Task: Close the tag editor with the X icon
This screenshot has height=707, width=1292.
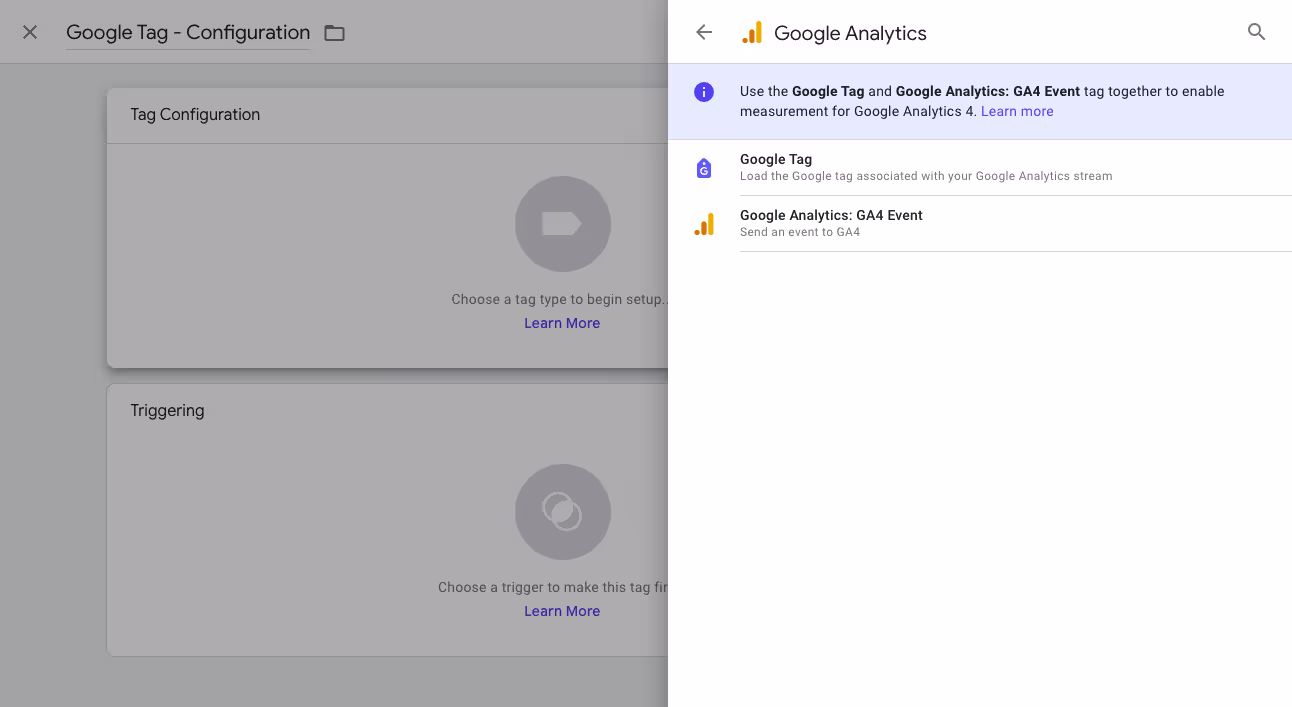Action: tap(30, 32)
